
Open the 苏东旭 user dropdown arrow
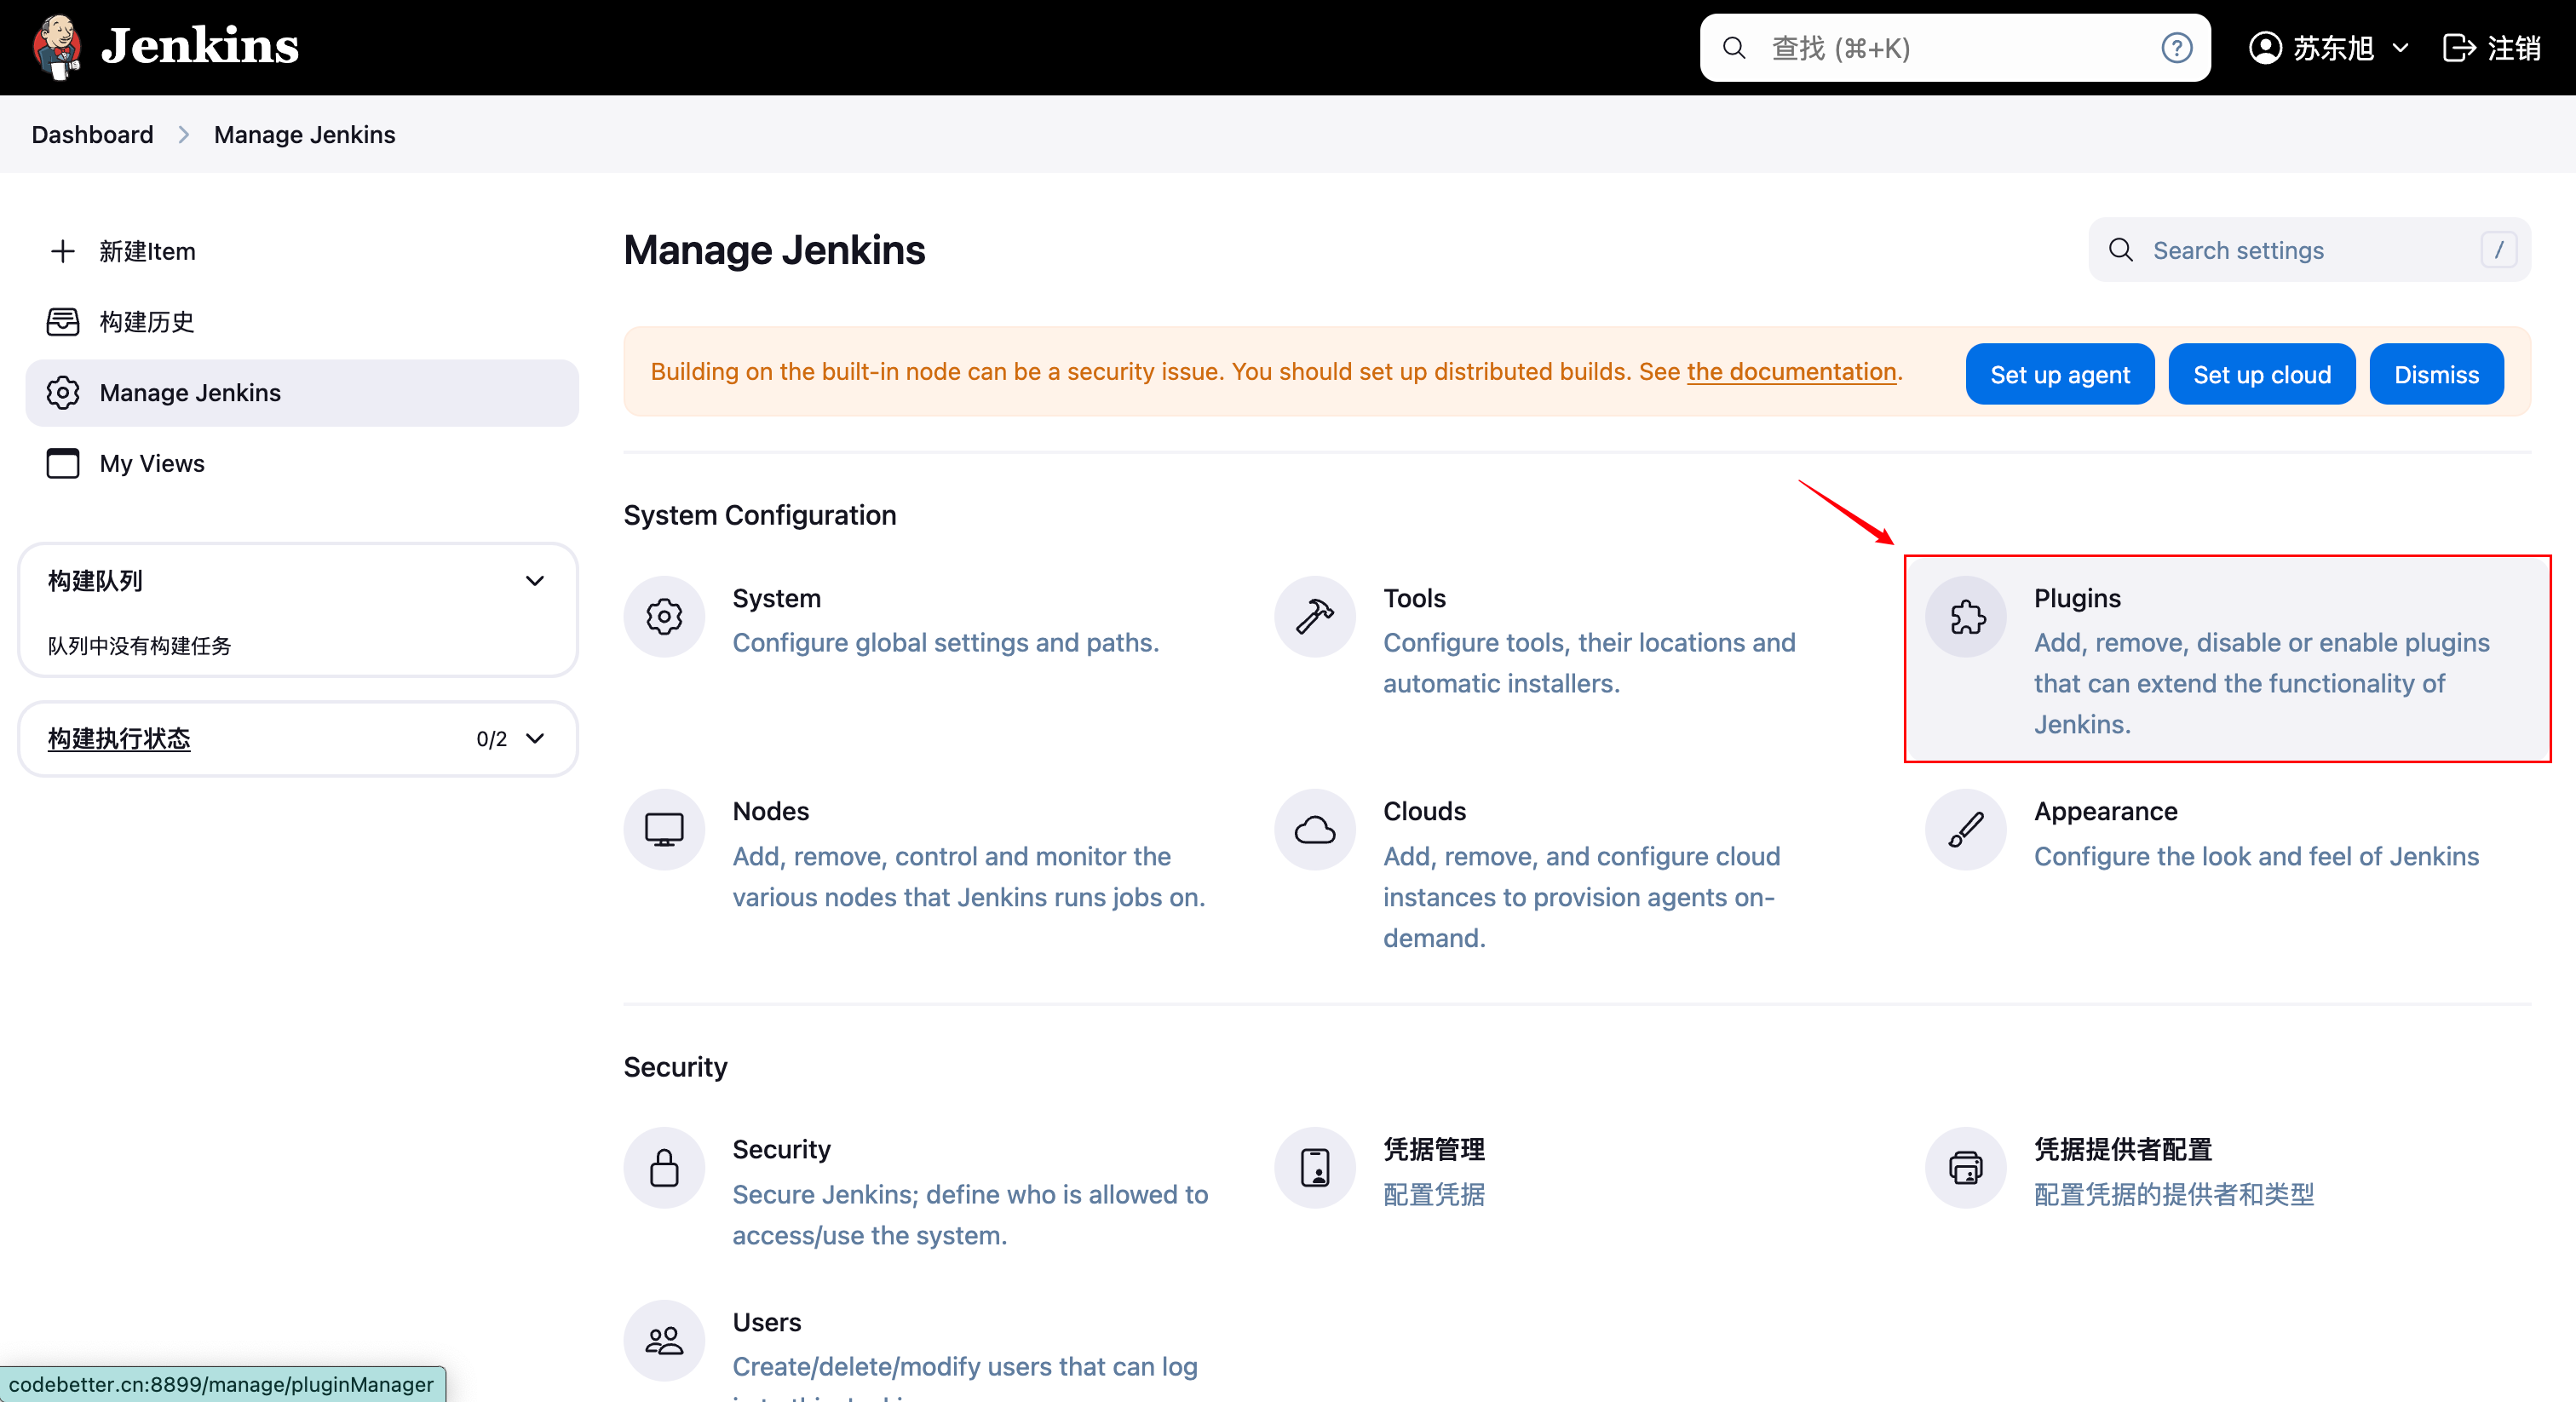coord(2400,48)
